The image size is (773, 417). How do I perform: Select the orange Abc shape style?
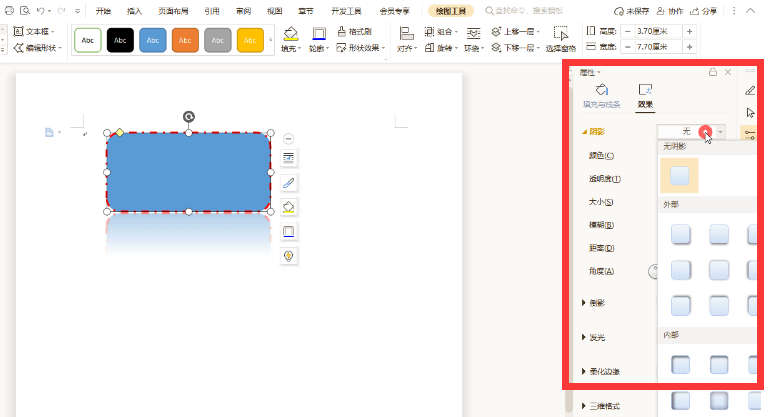pos(185,40)
